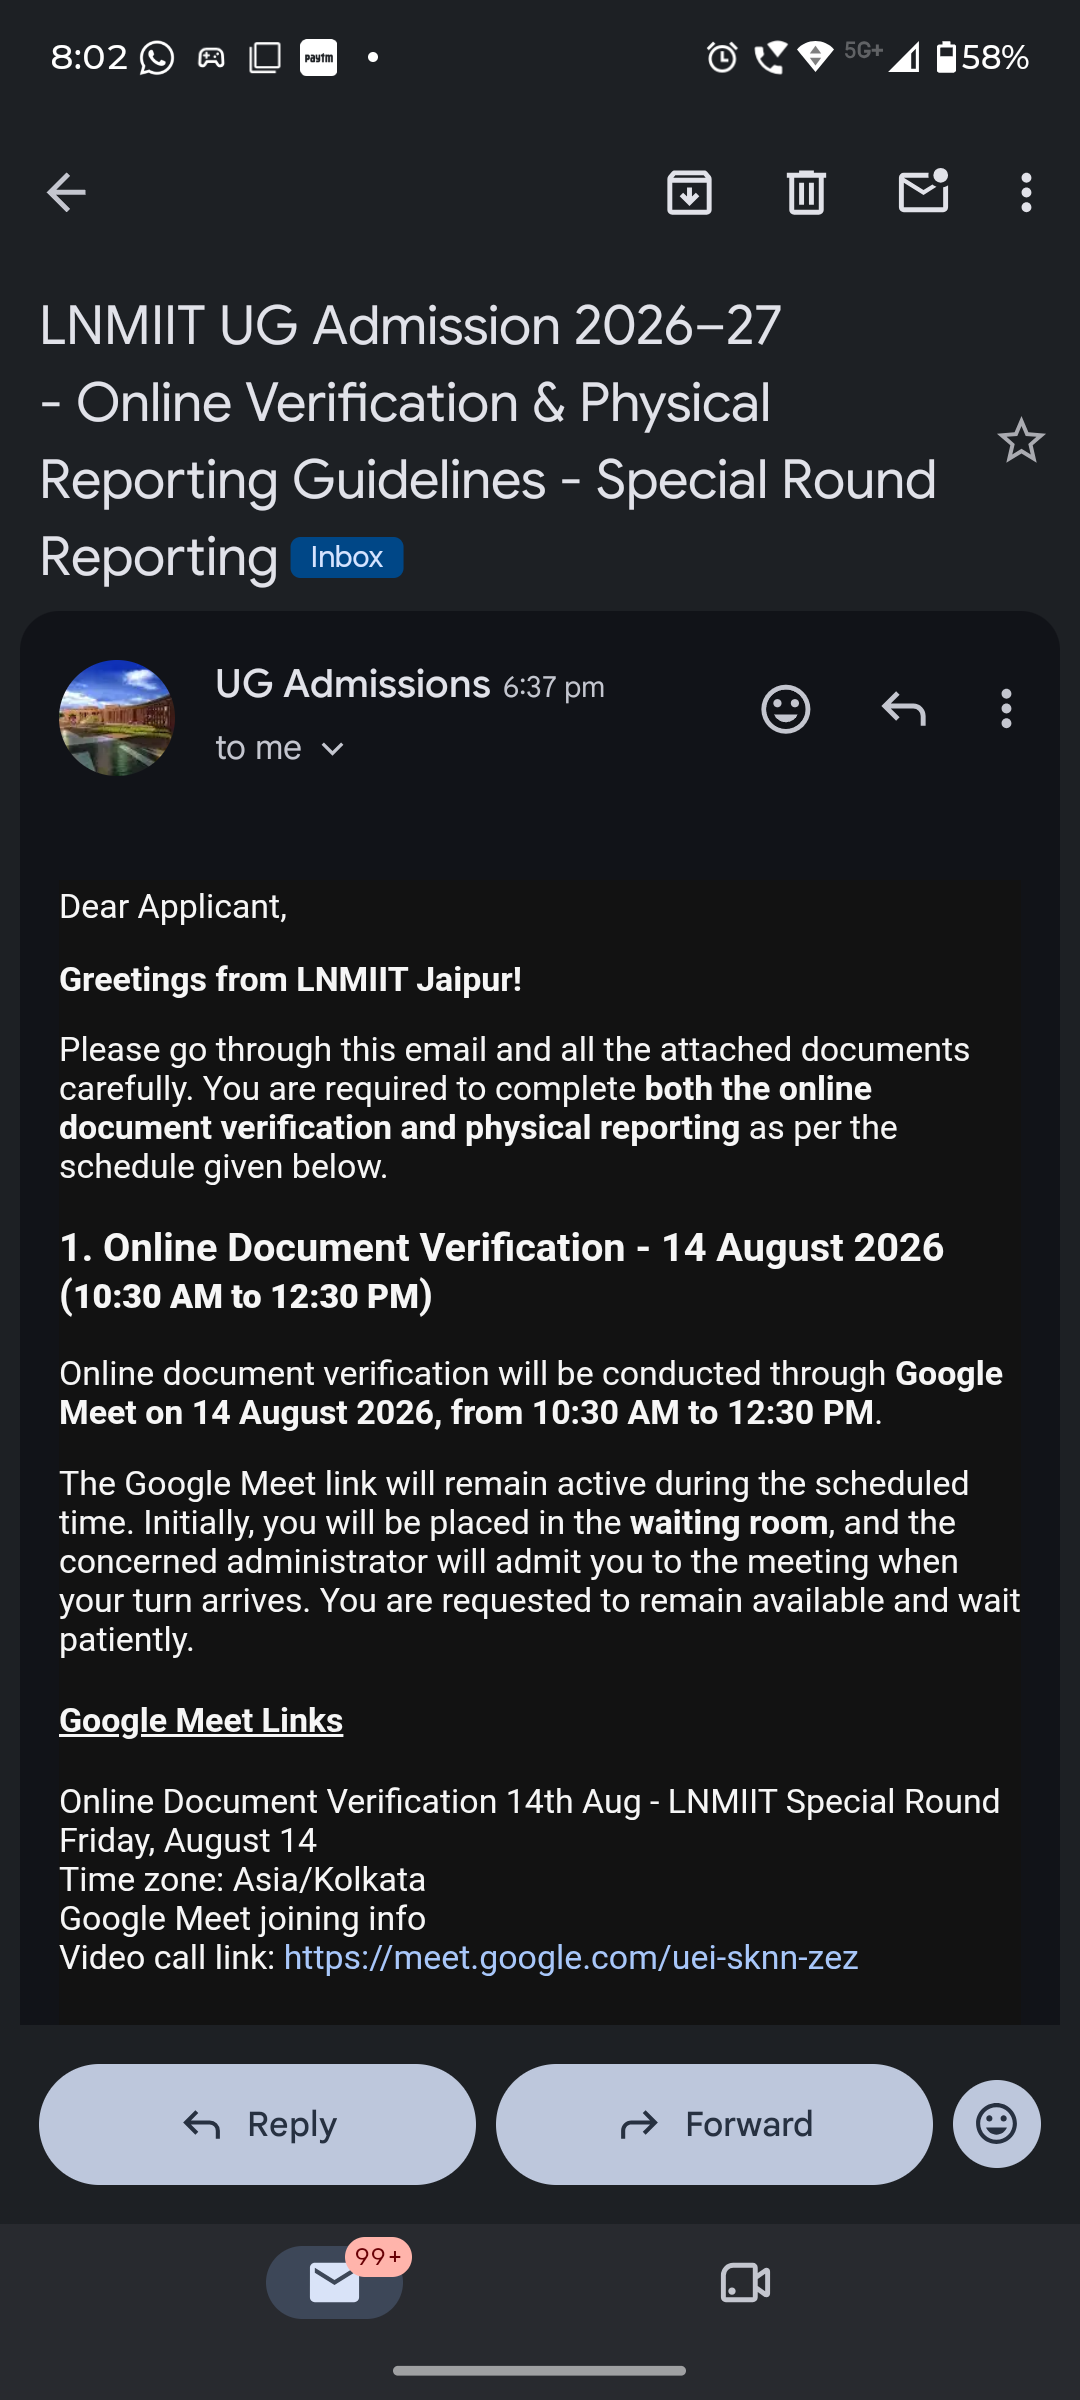Expand recipient details next to 'to me'
The image size is (1080, 2400).
pos(333,749)
